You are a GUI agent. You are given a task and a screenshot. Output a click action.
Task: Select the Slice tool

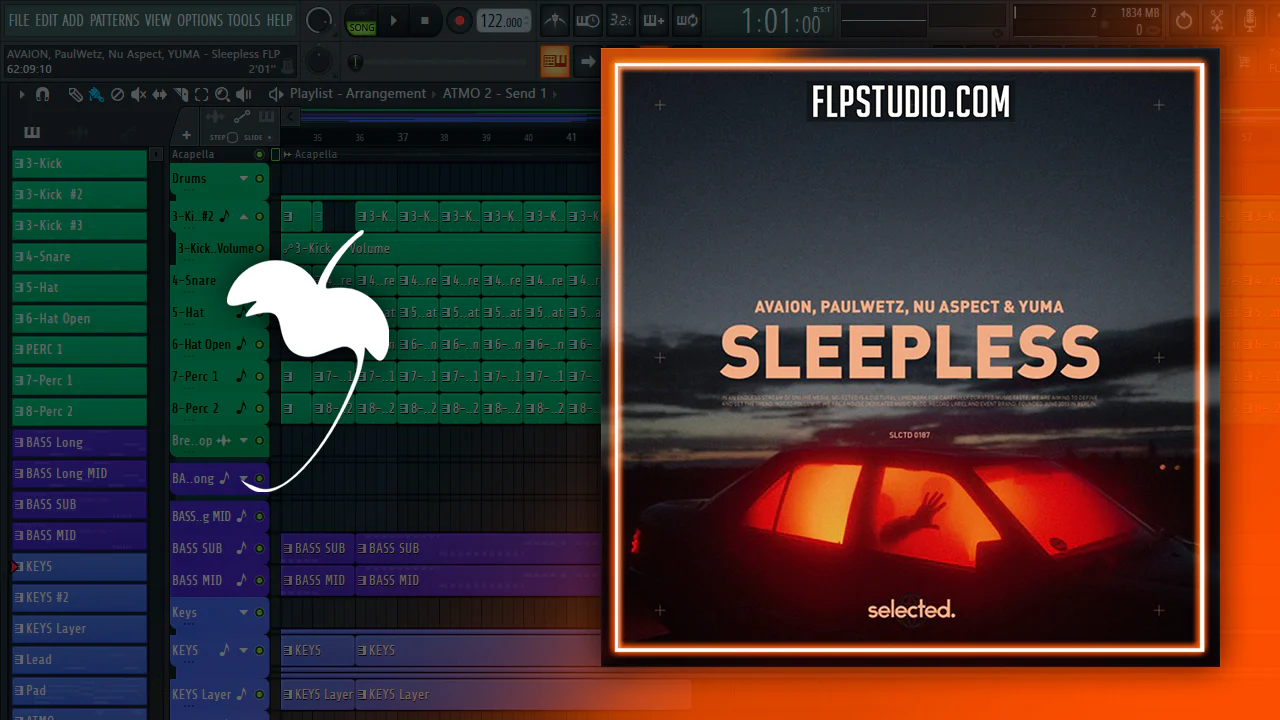181,94
